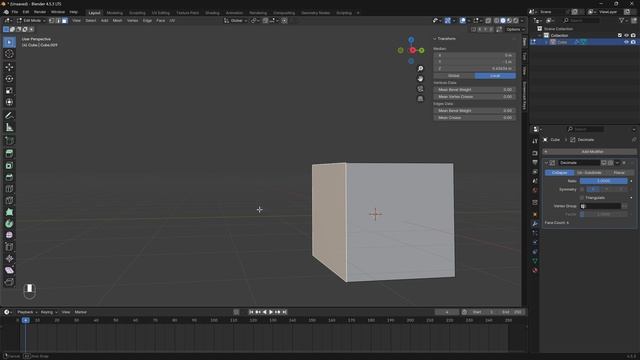This screenshot has height=360, width=640.
Task: Collapse the Transform panel
Action: coord(435,39)
